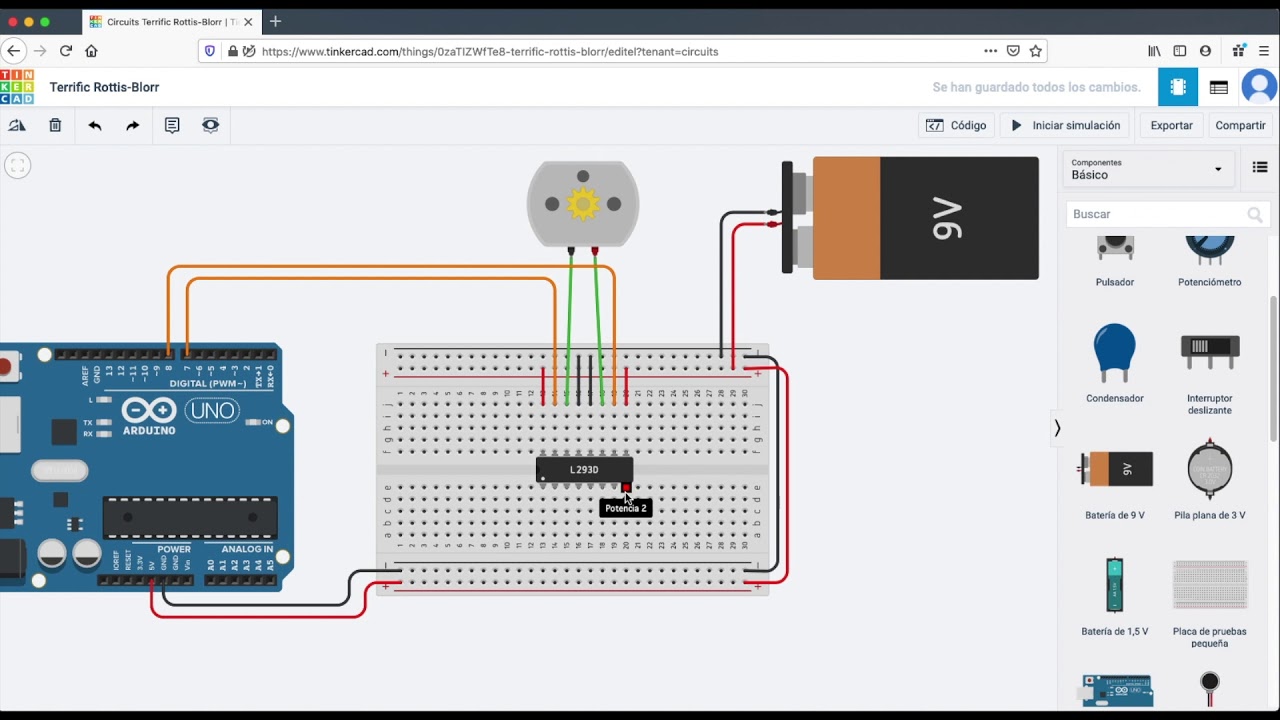
Task: Click the component panel scrollbar
Action: 1273,368
